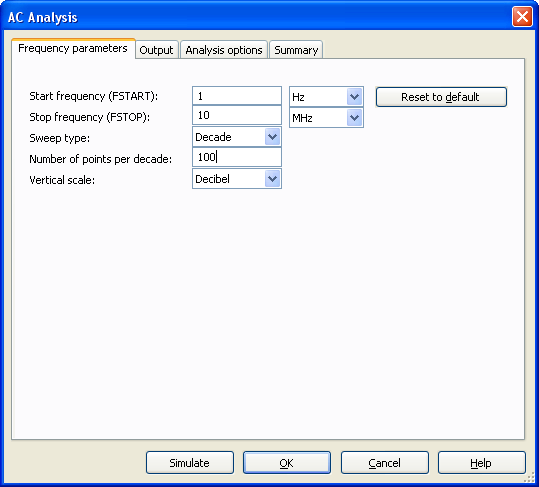The width and height of the screenshot is (539, 487).
Task: Click the Stop frequency input field
Action: click(x=237, y=115)
